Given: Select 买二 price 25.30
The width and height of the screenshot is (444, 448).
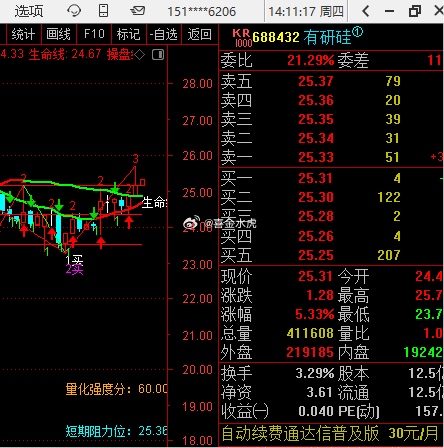Looking at the screenshot, I should 316,197.
